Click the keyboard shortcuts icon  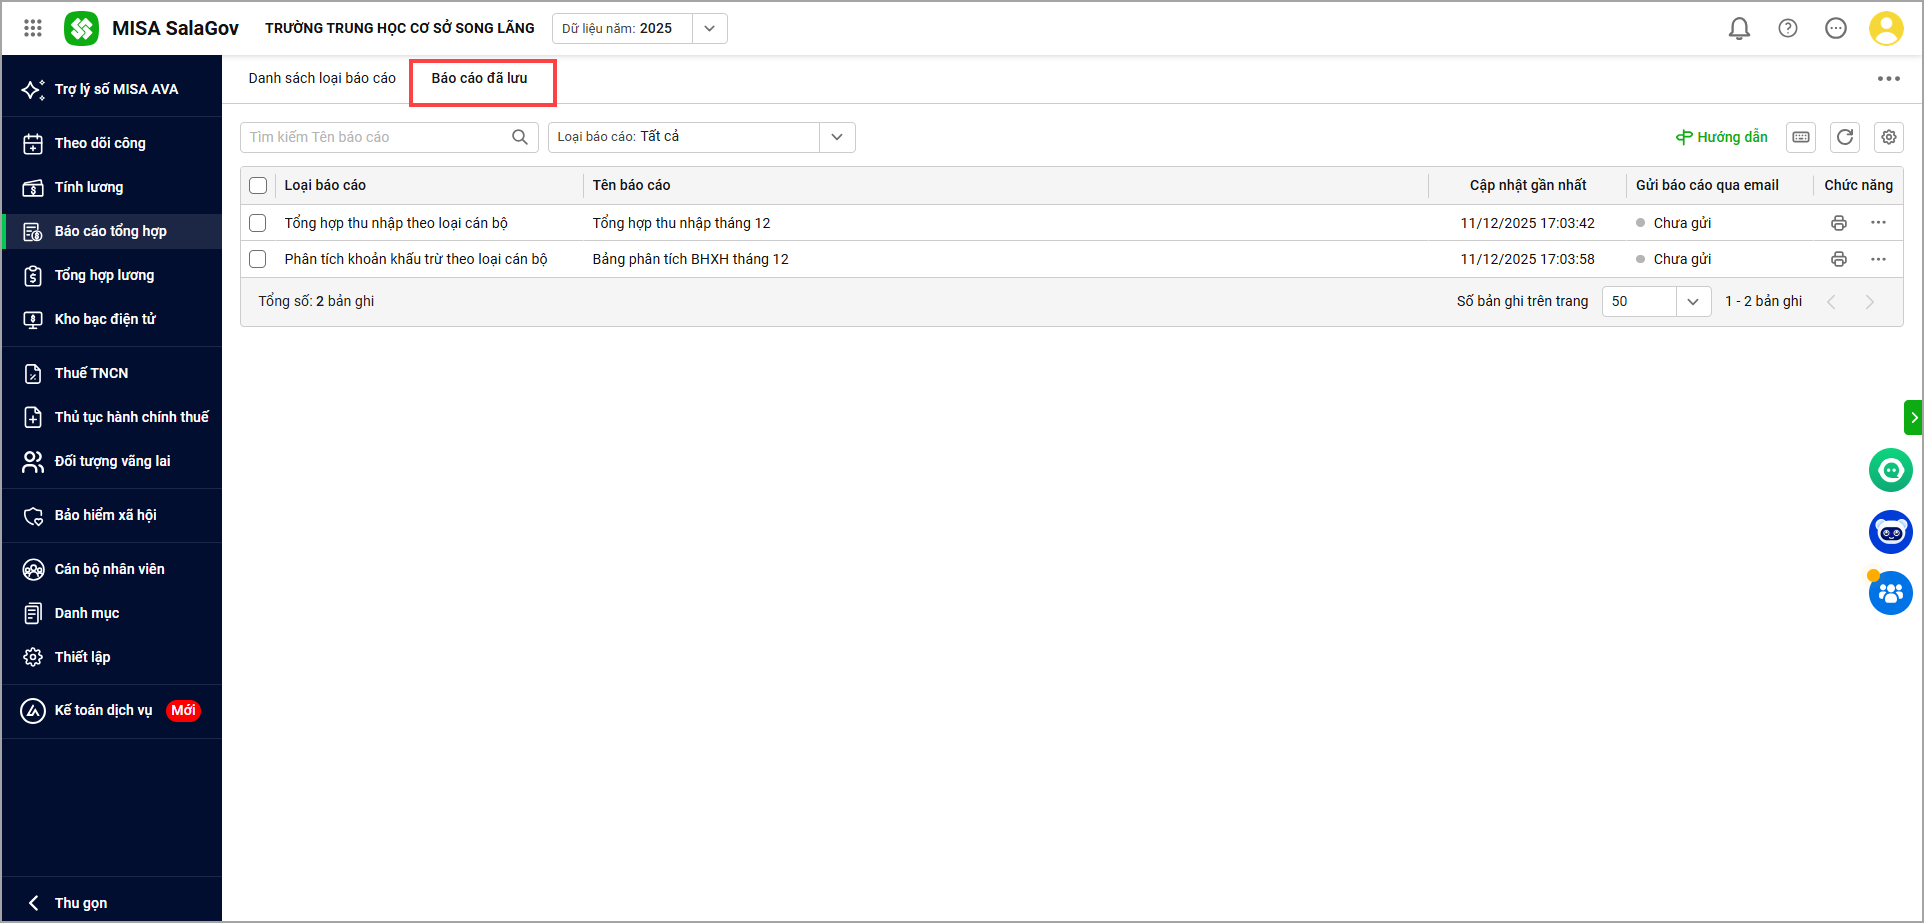point(1800,137)
